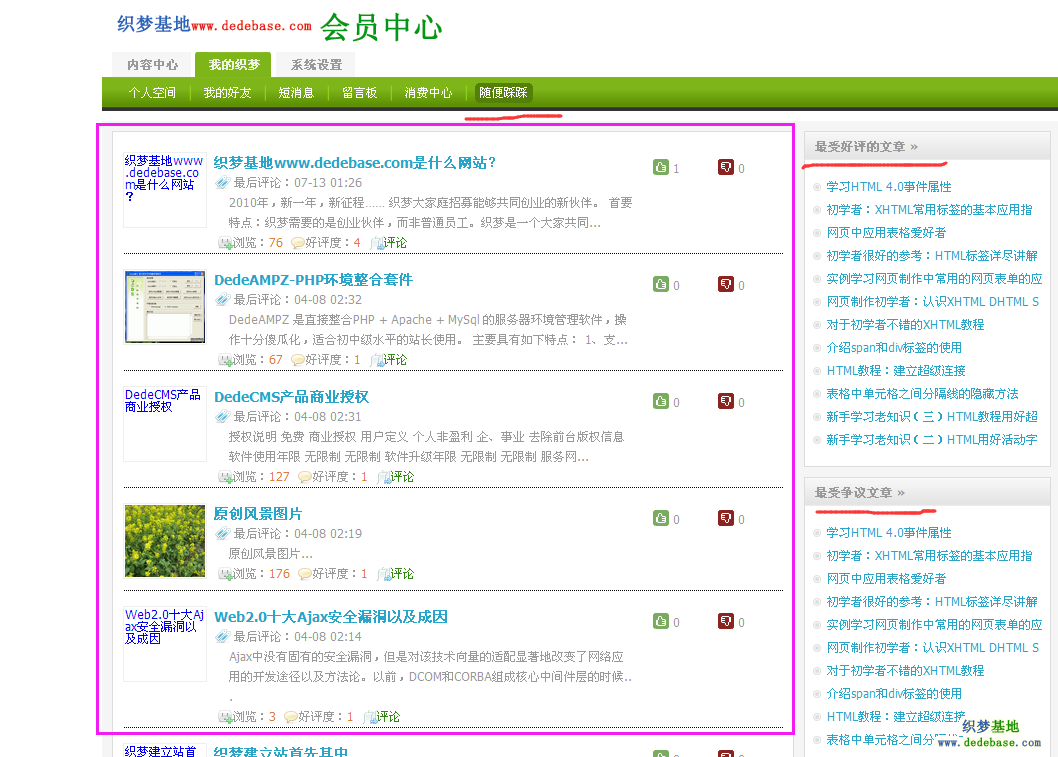Click view count 176 for 原创风景图片
The image size is (1058, 757).
tap(279, 574)
